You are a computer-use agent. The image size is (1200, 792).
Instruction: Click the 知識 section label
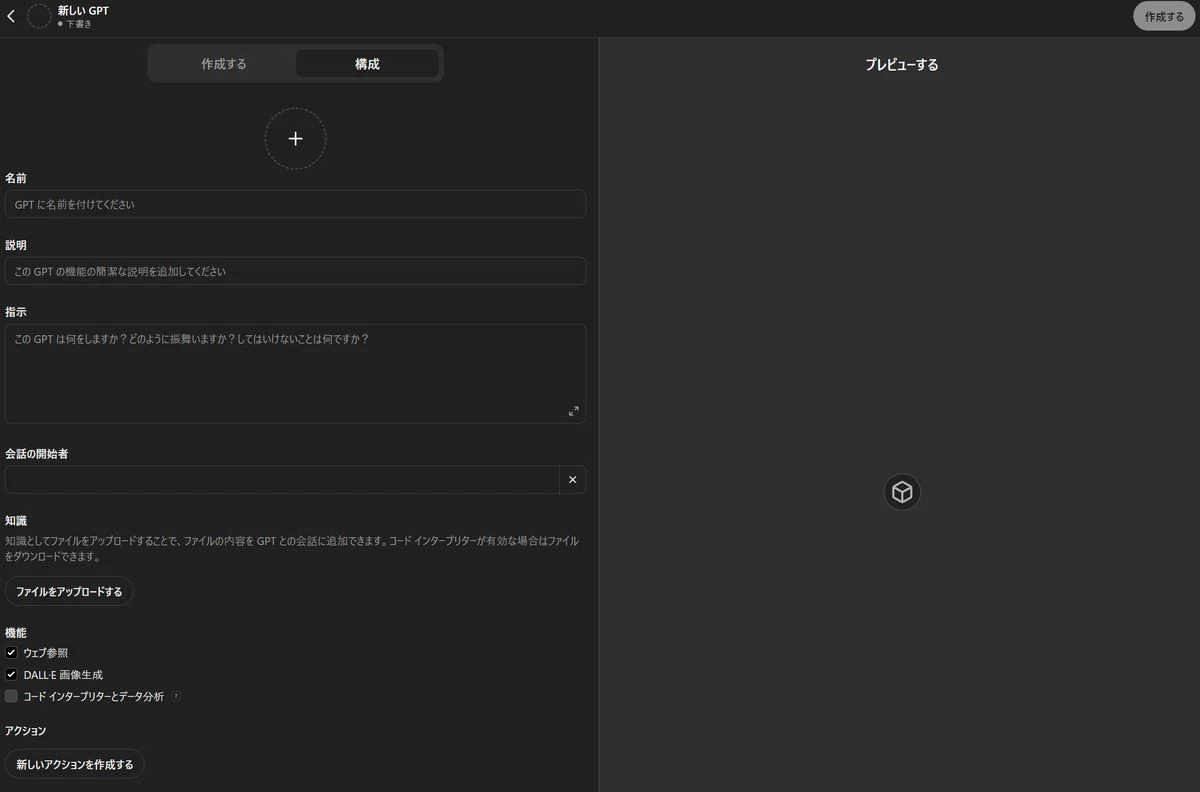16,521
